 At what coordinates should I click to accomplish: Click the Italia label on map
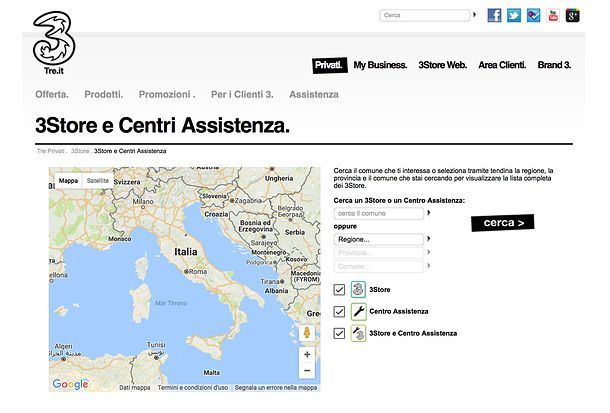click(186, 252)
